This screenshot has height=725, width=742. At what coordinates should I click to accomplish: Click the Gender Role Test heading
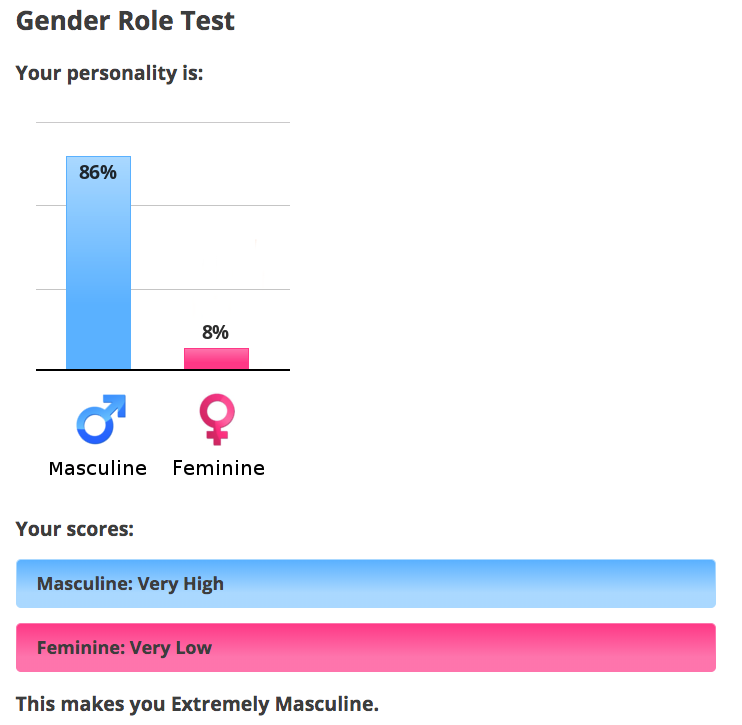pos(125,21)
